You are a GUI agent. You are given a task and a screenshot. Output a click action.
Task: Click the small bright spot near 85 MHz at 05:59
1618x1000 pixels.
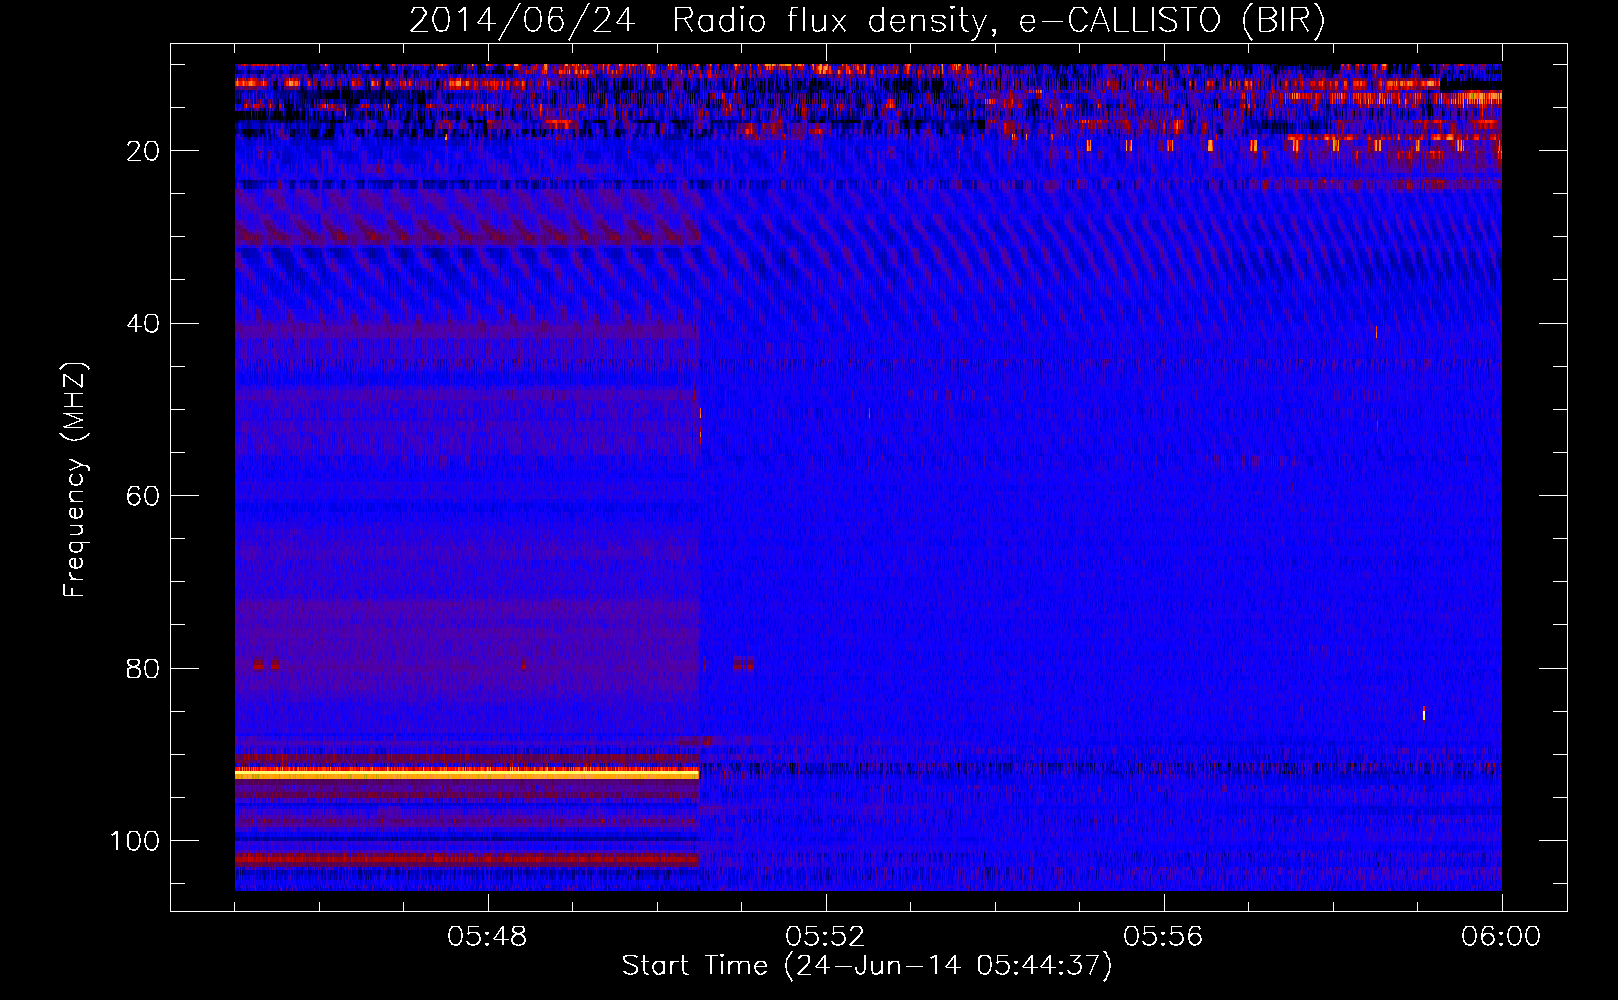(1424, 713)
